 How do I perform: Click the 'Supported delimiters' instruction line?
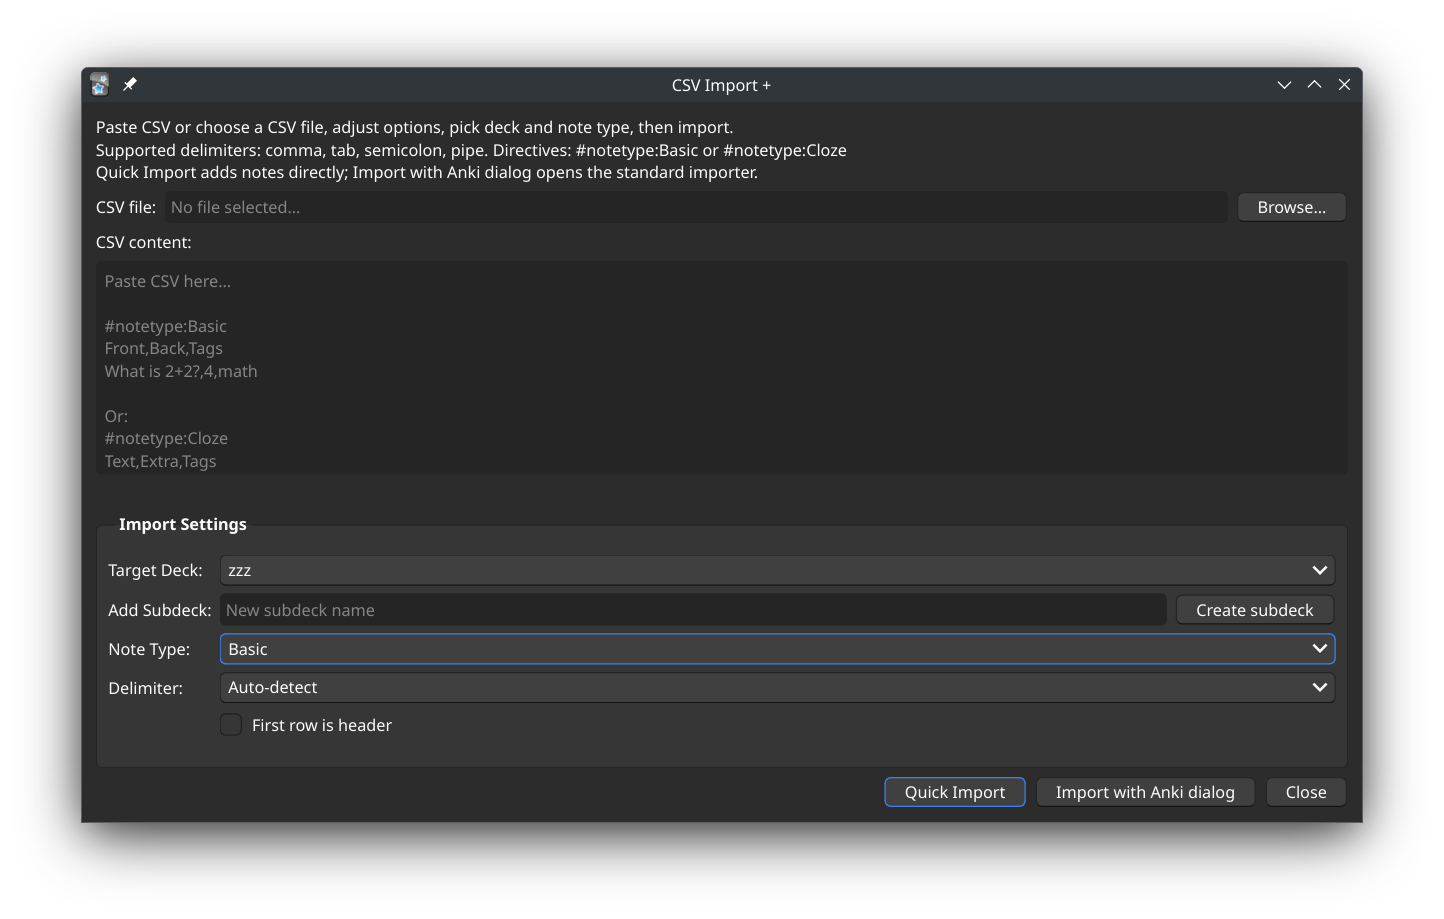pyautogui.click(x=471, y=150)
